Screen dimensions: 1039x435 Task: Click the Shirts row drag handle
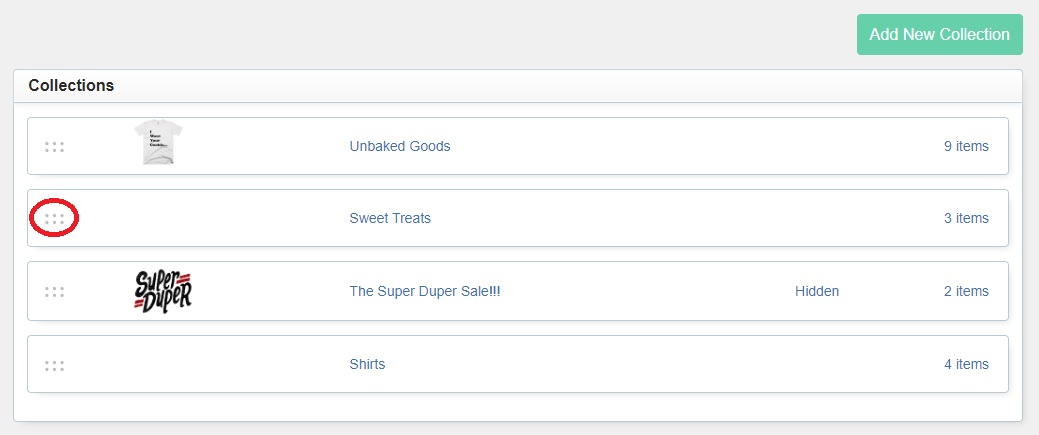click(54, 365)
